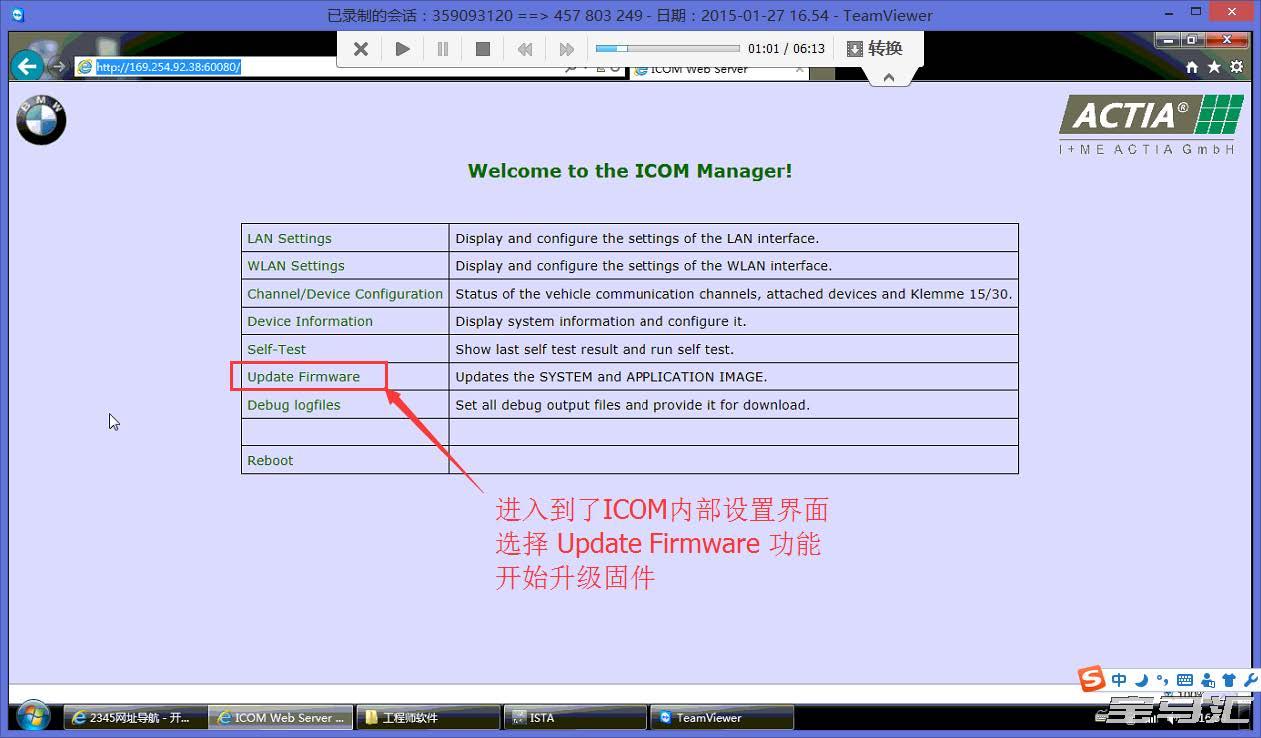Switch to ISTA in the taskbar
1261x738 pixels.
pyautogui.click(x=574, y=718)
